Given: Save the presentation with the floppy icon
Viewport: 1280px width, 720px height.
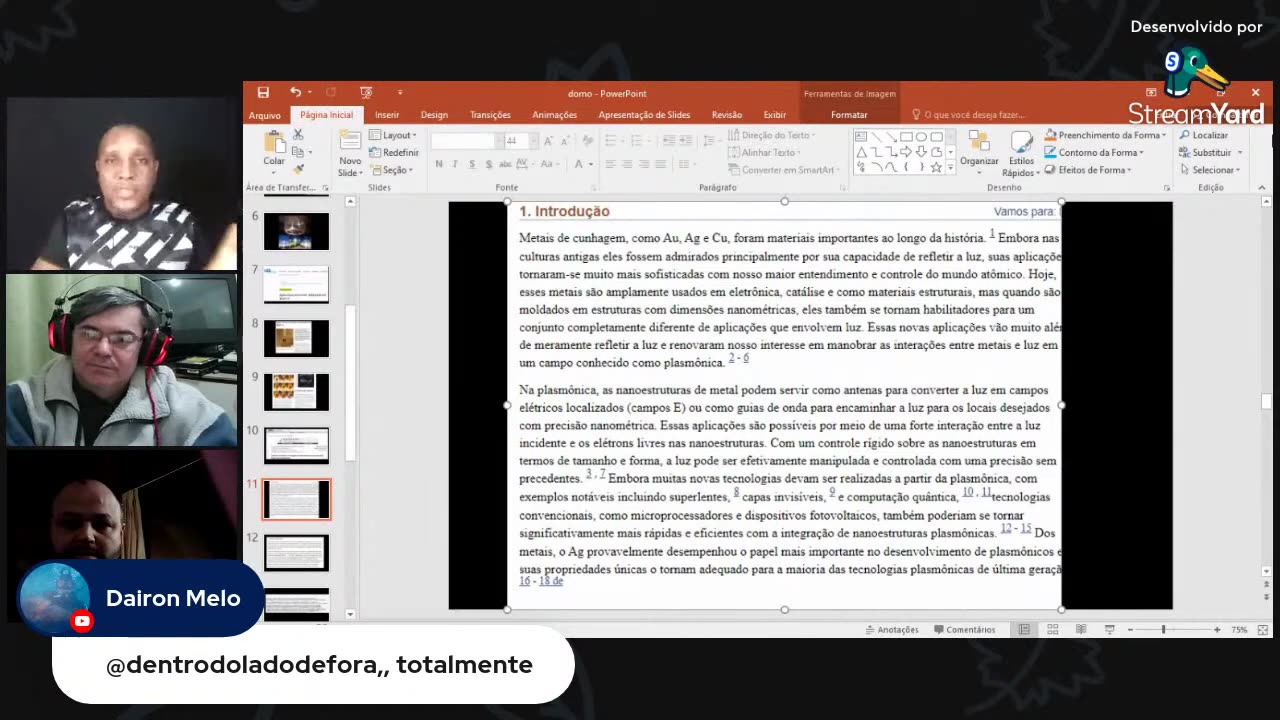Looking at the screenshot, I should (263, 93).
